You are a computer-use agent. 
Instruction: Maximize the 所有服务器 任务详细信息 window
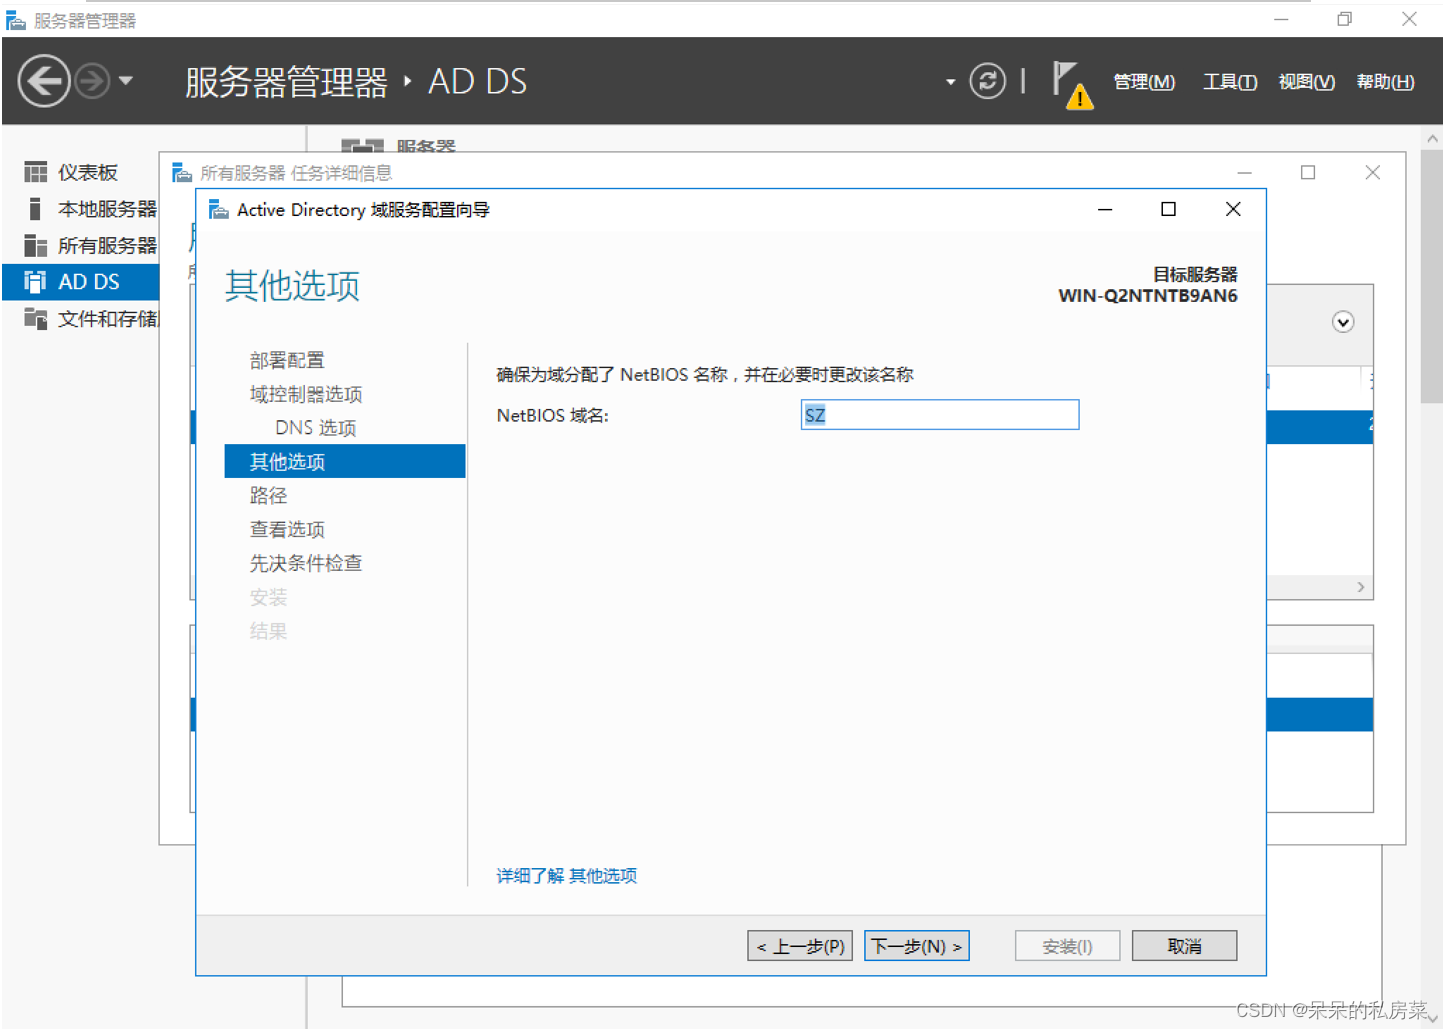click(x=1308, y=173)
